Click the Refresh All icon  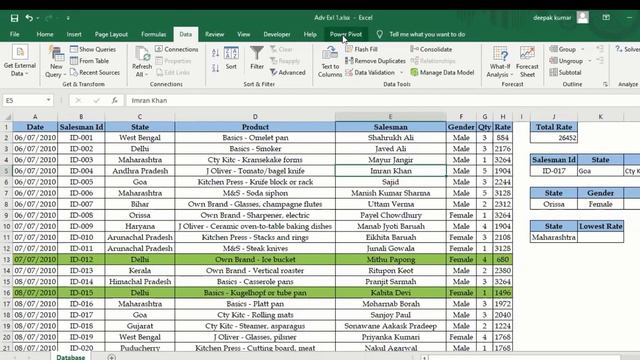(142, 61)
